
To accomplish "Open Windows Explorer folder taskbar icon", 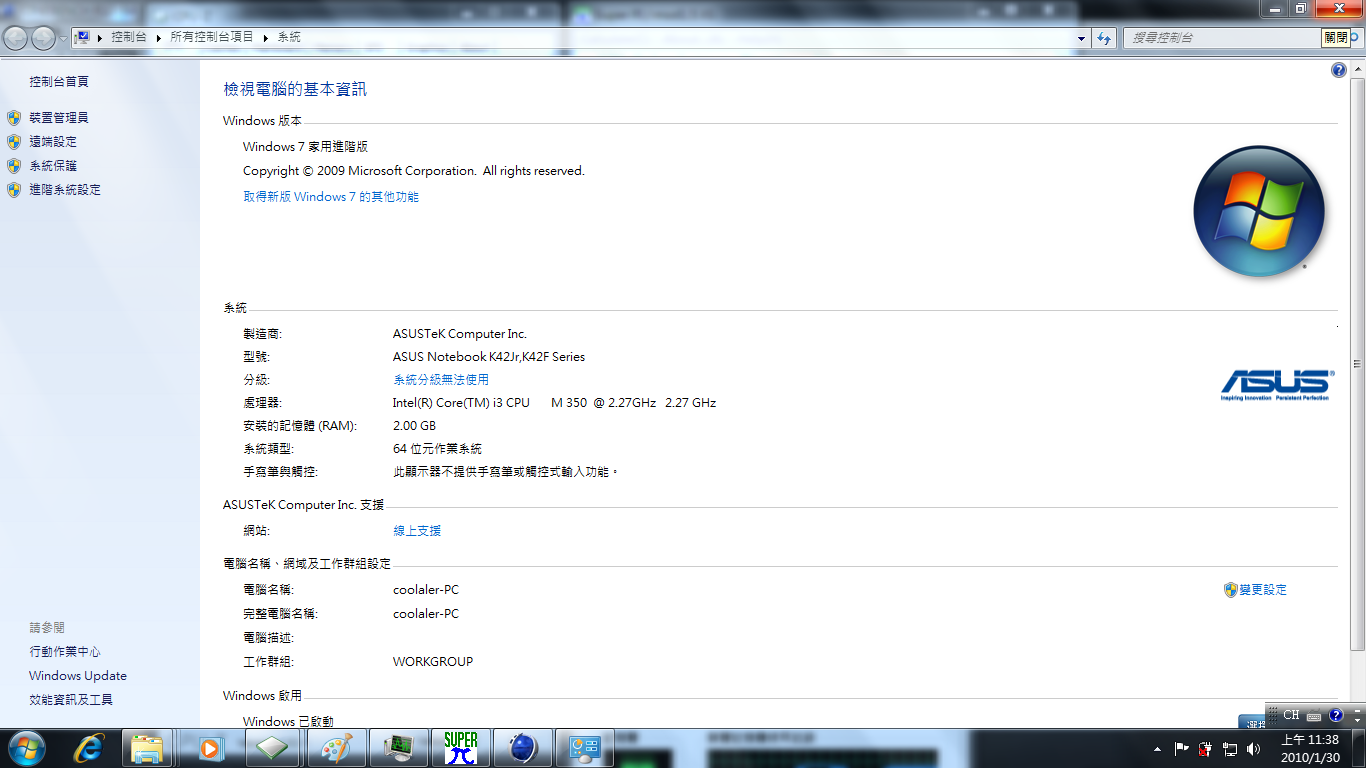I will 147,748.
